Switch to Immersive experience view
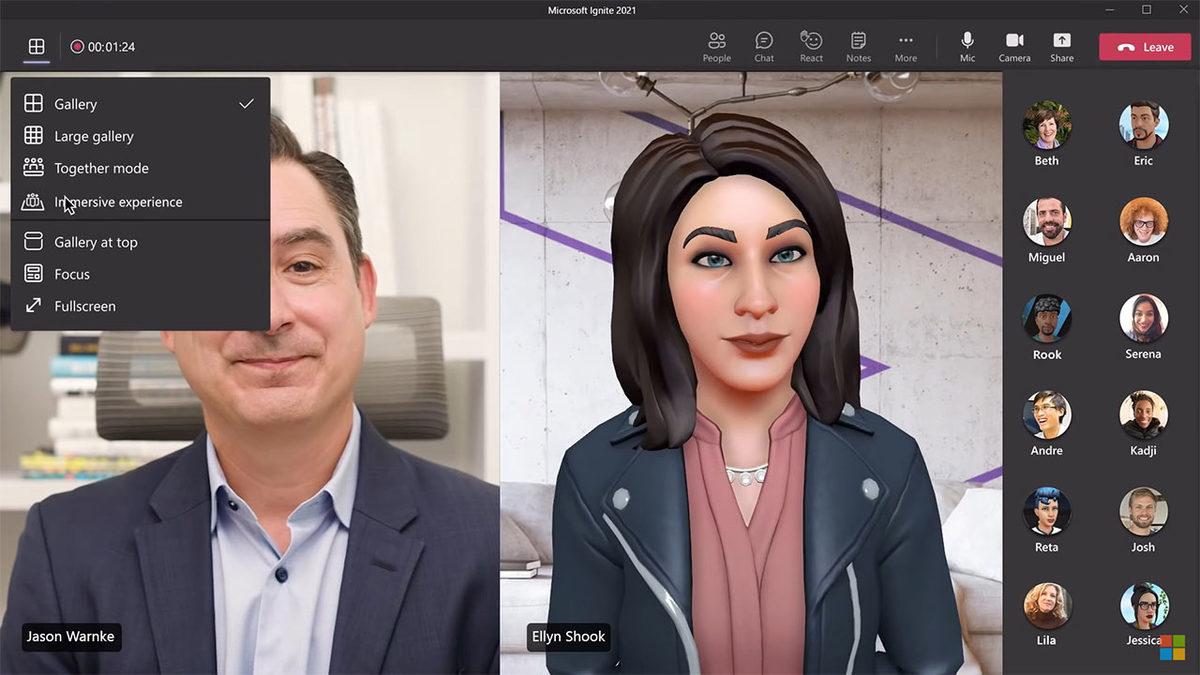This screenshot has height=675, width=1200. pos(118,202)
